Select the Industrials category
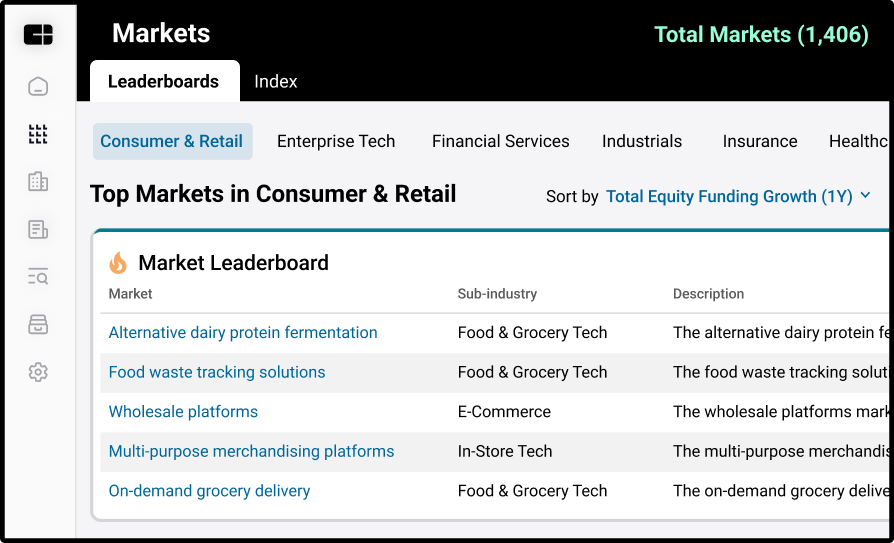Viewport: 894px width, 543px height. pyautogui.click(x=642, y=141)
